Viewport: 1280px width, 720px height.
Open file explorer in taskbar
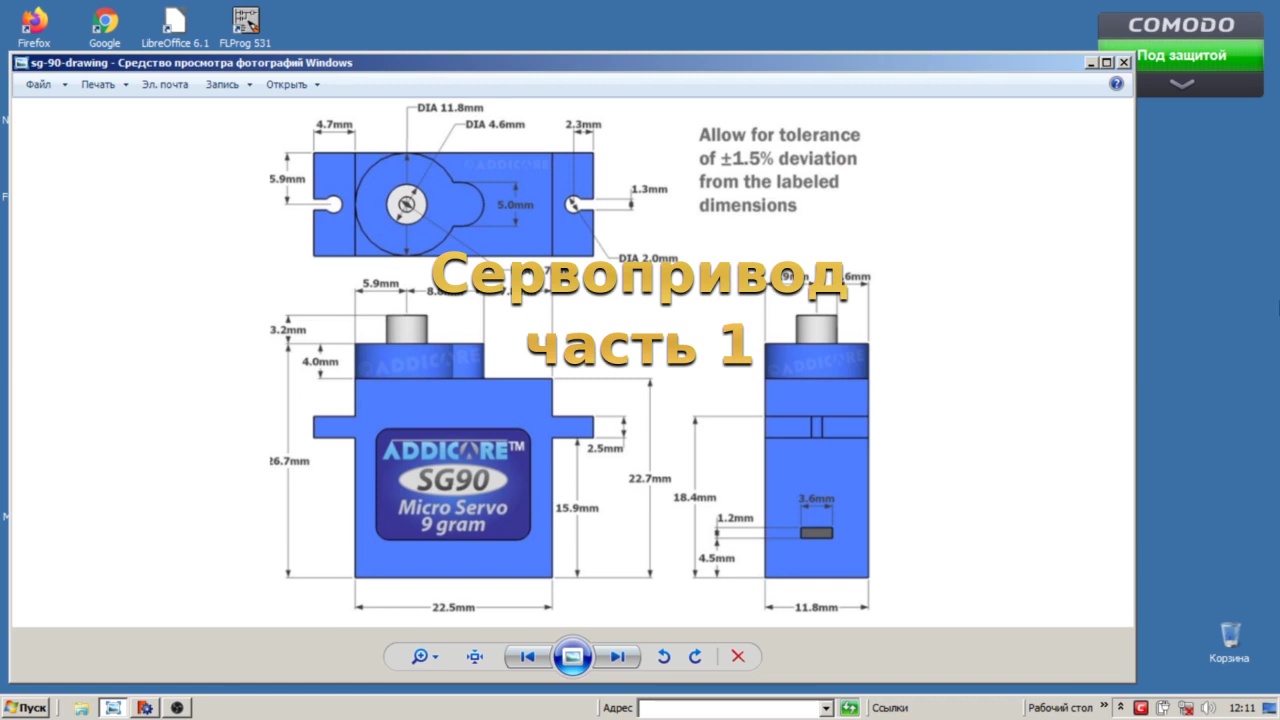point(81,708)
